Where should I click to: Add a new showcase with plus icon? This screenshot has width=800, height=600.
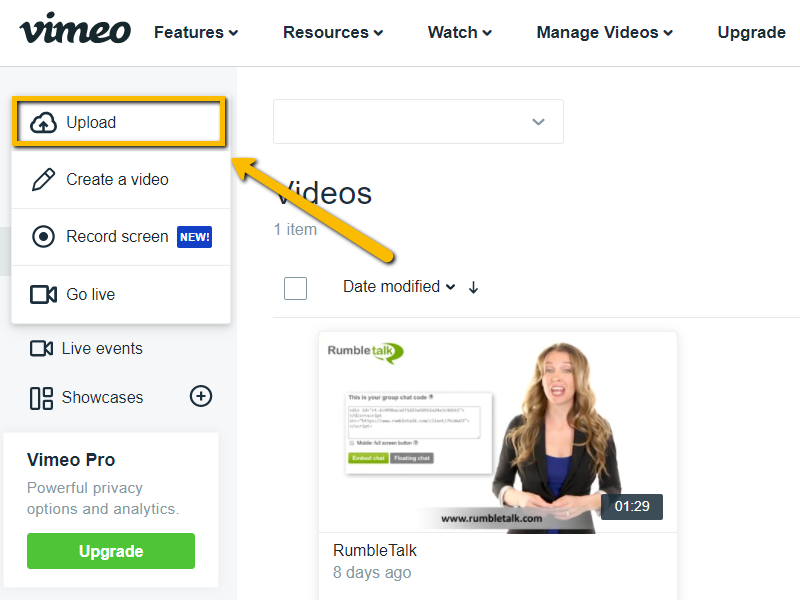tap(201, 396)
